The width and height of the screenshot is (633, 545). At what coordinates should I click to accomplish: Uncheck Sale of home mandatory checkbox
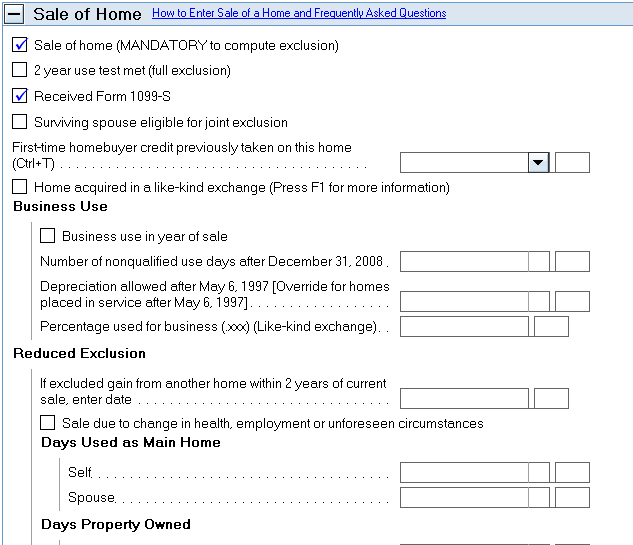coord(20,45)
